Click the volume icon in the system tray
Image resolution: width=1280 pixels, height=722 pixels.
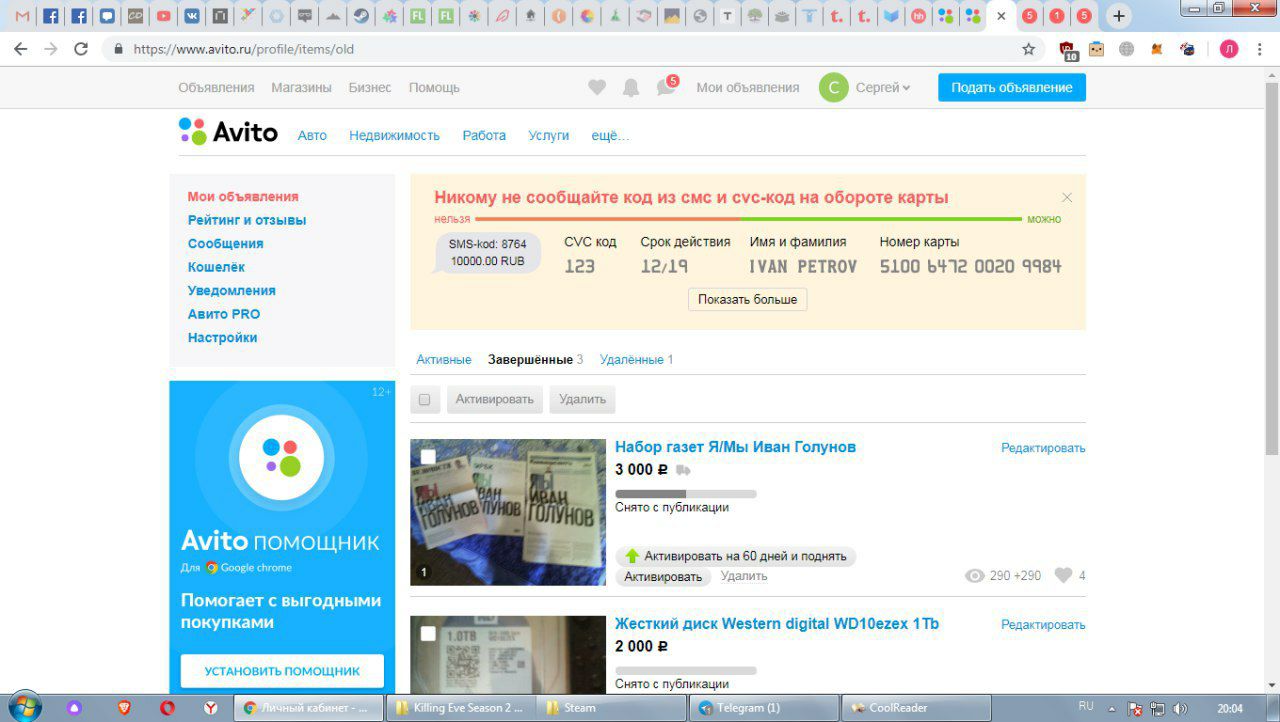pos(1180,708)
